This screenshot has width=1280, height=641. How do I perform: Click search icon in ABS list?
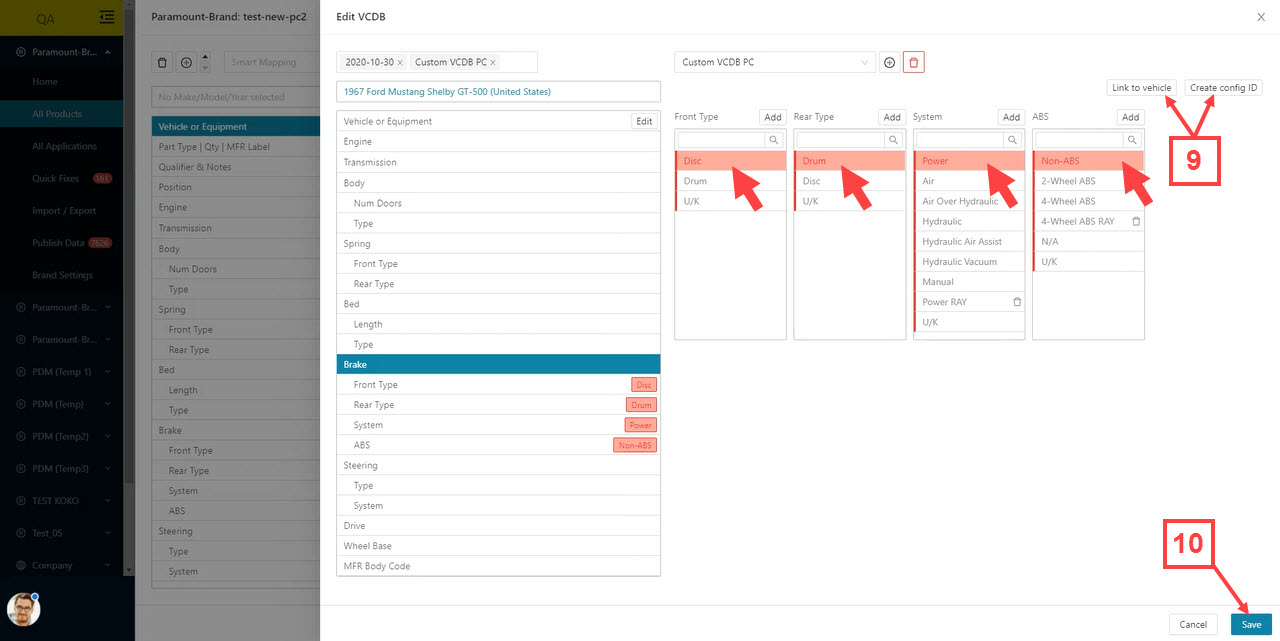1131,141
